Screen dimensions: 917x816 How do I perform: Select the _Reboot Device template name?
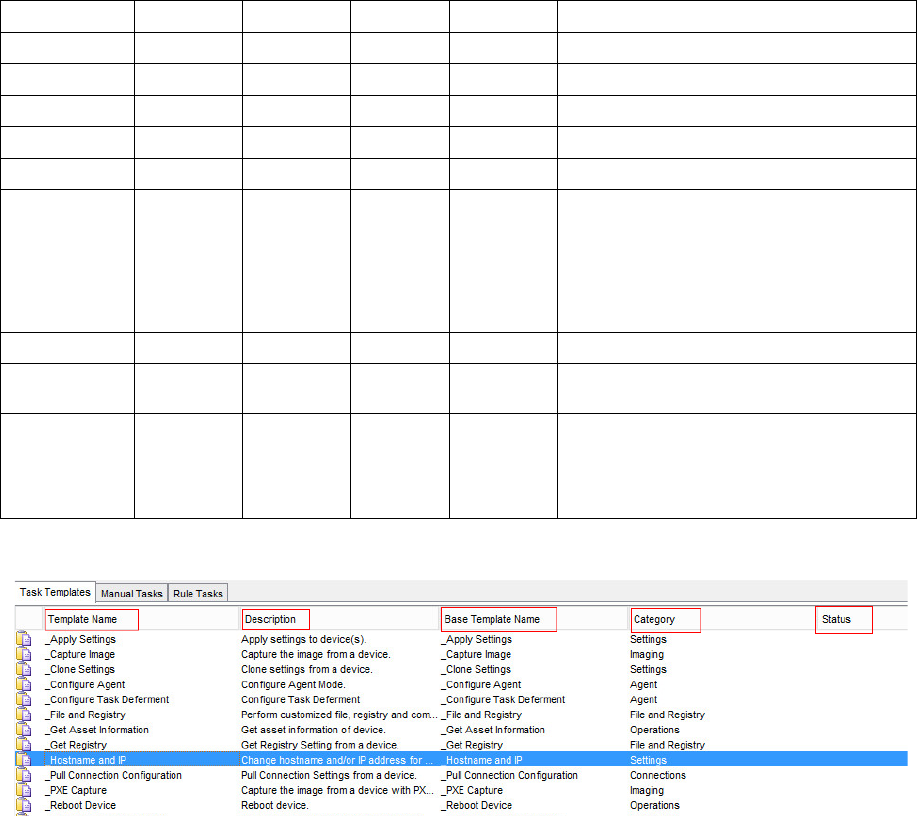[x=81, y=805]
